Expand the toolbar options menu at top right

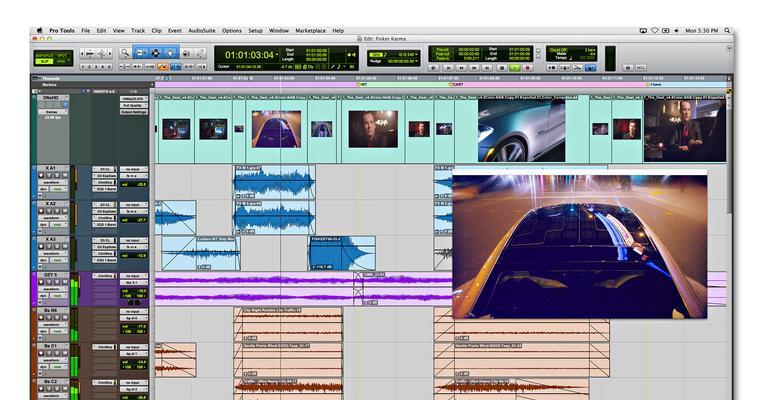(x=729, y=48)
